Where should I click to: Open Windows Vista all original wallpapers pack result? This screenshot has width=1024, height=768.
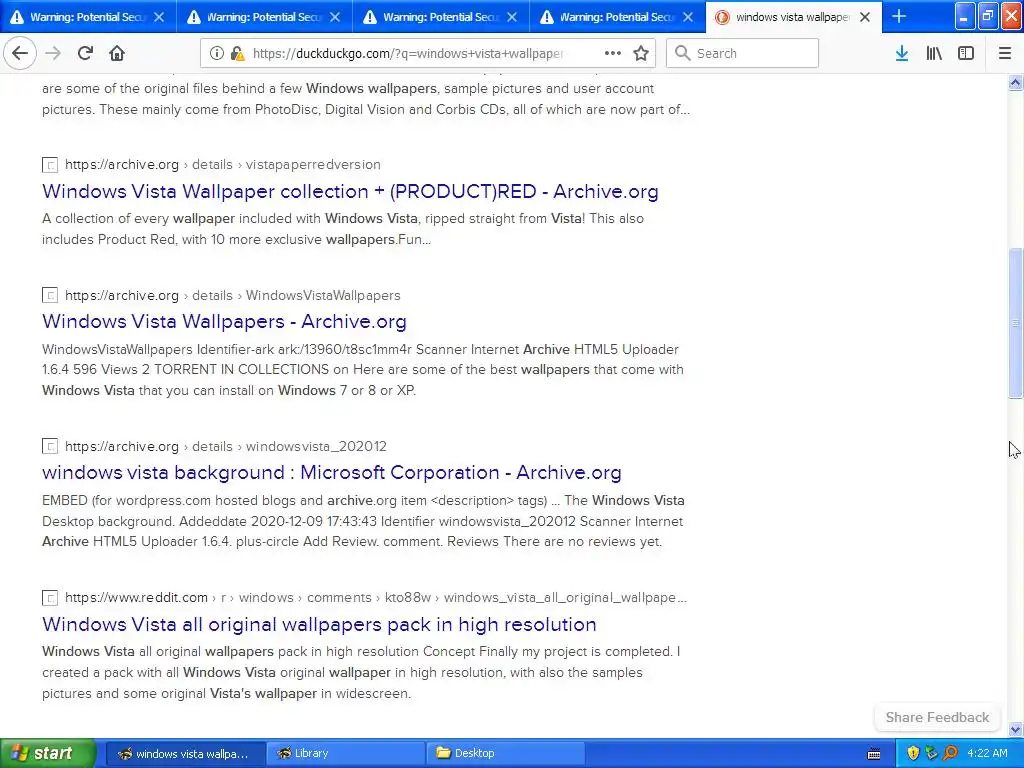pos(319,624)
